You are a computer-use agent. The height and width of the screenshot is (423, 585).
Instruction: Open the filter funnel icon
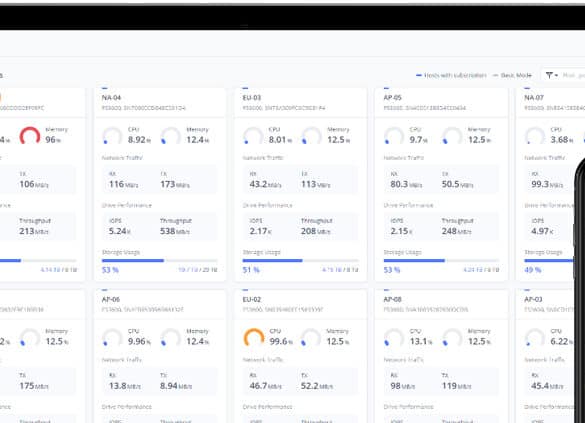[549, 75]
